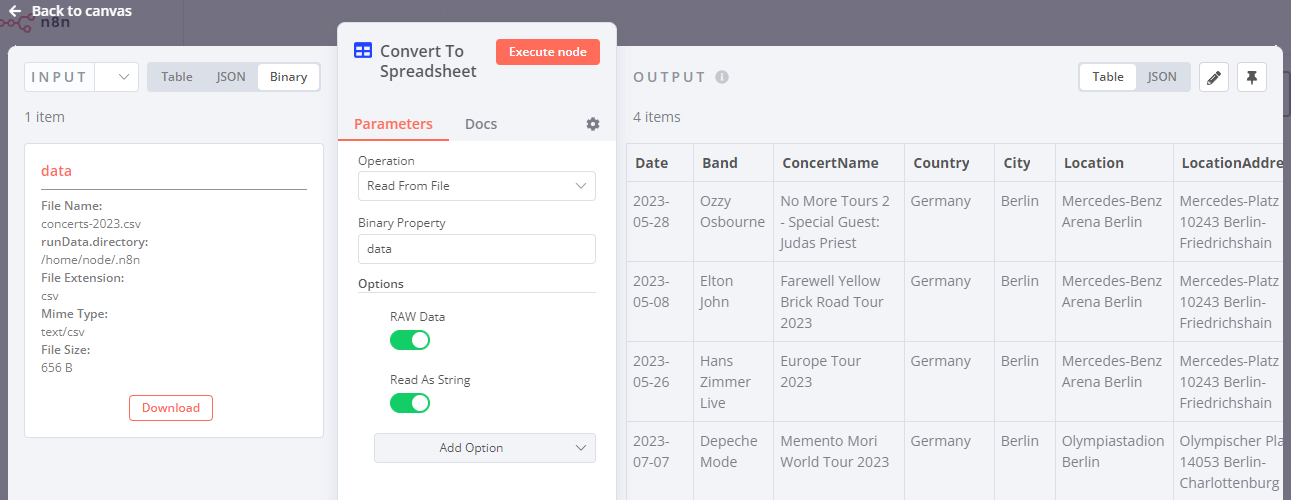The height and width of the screenshot is (500, 1291).
Task: Switch to the Docs tab
Action: pos(481,124)
